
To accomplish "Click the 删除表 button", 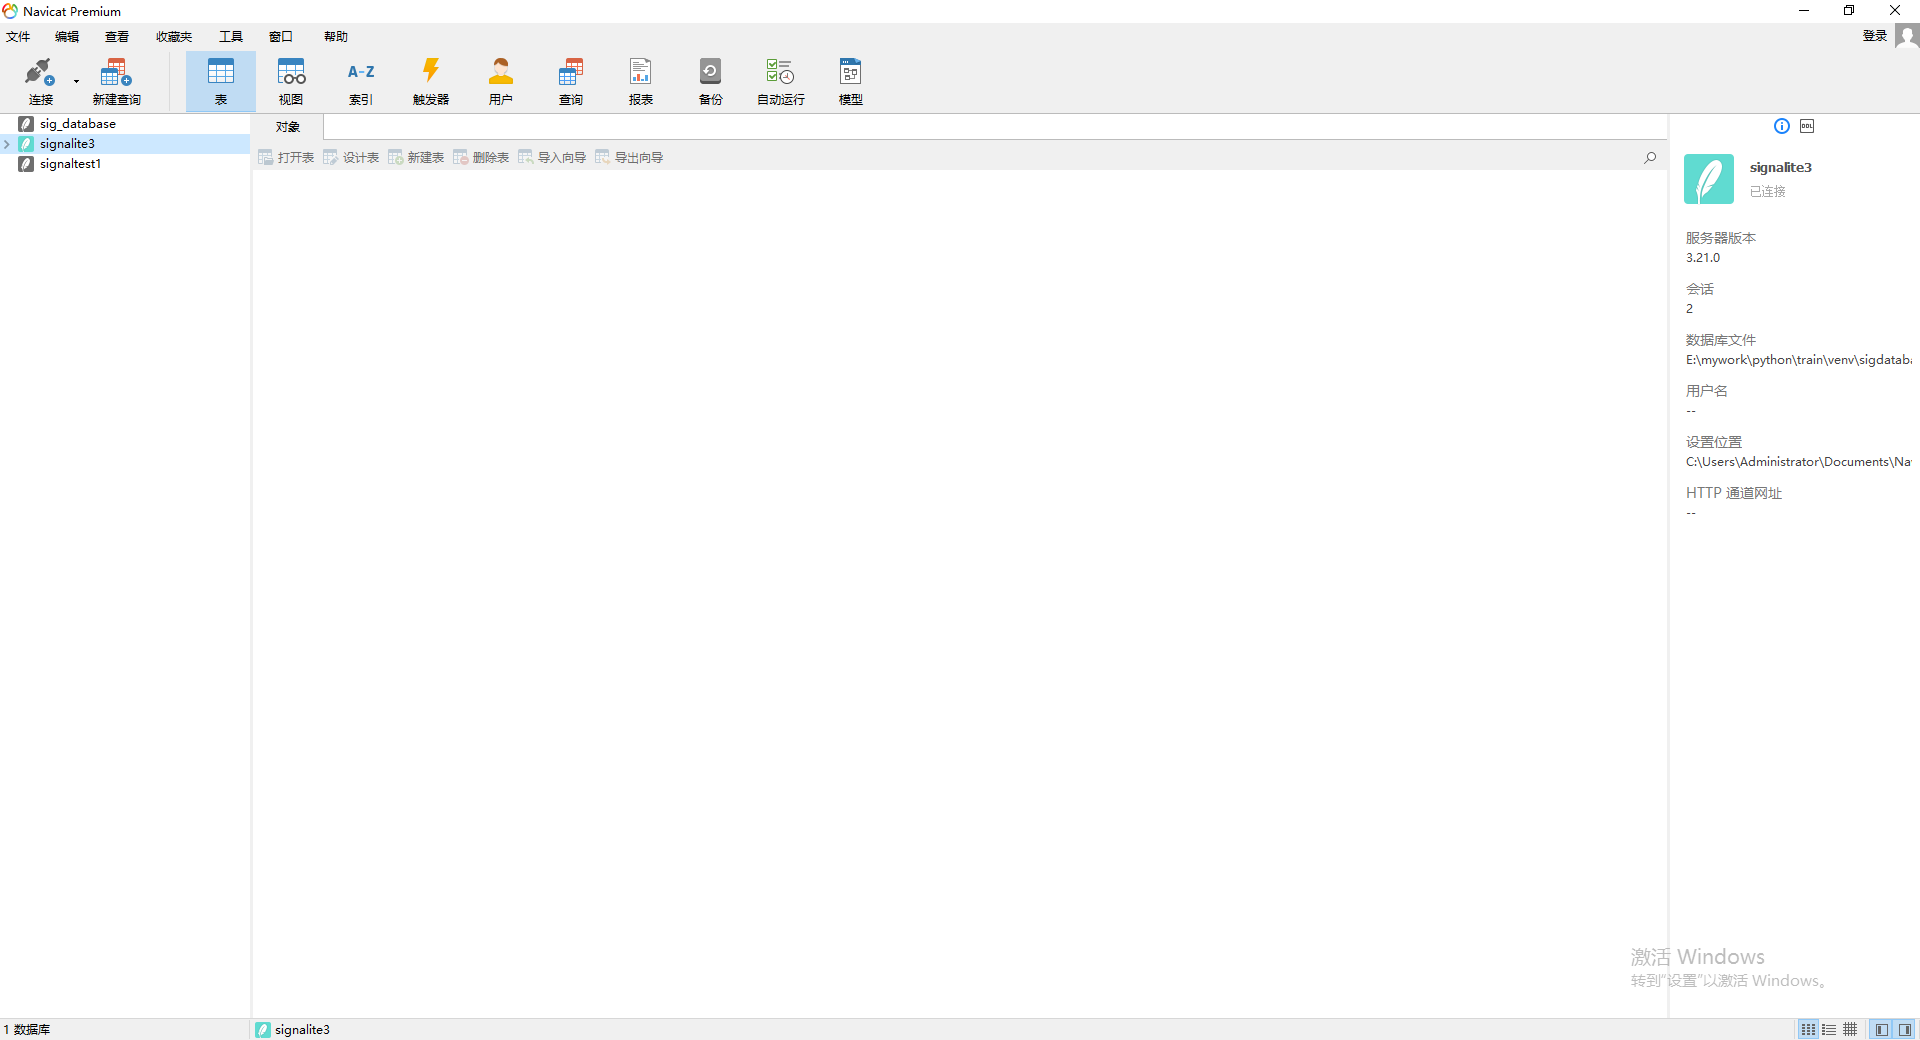I will (x=481, y=158).
